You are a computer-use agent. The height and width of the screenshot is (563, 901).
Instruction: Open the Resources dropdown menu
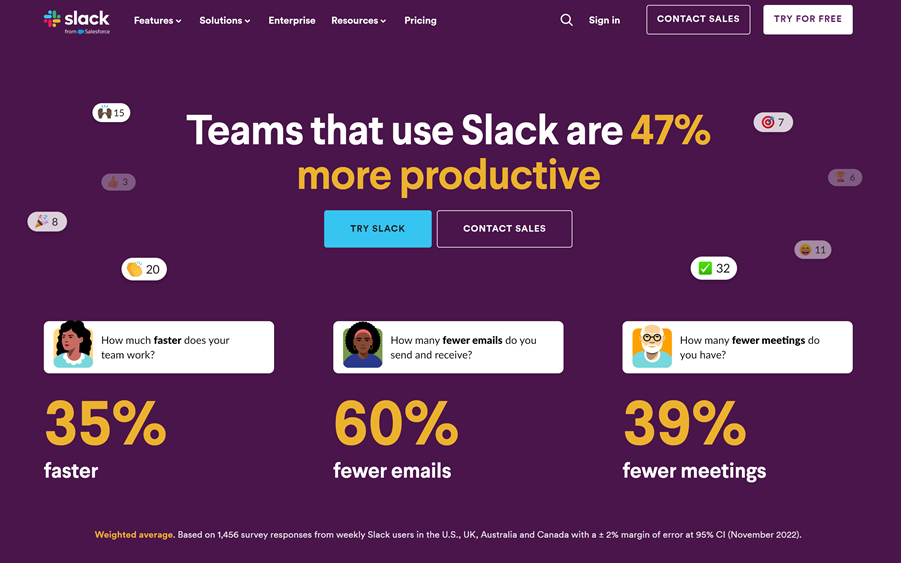359,21
